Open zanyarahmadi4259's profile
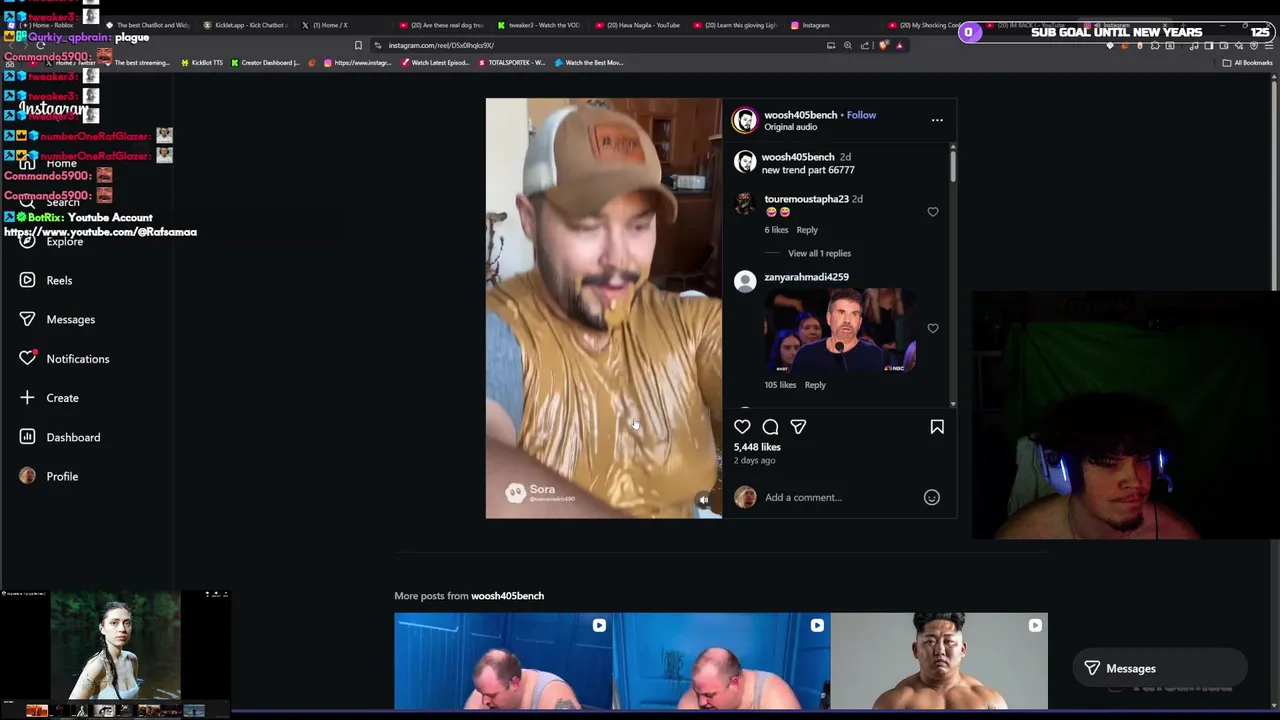Viewport: 1280px width, 720px height. coord(806,277)
